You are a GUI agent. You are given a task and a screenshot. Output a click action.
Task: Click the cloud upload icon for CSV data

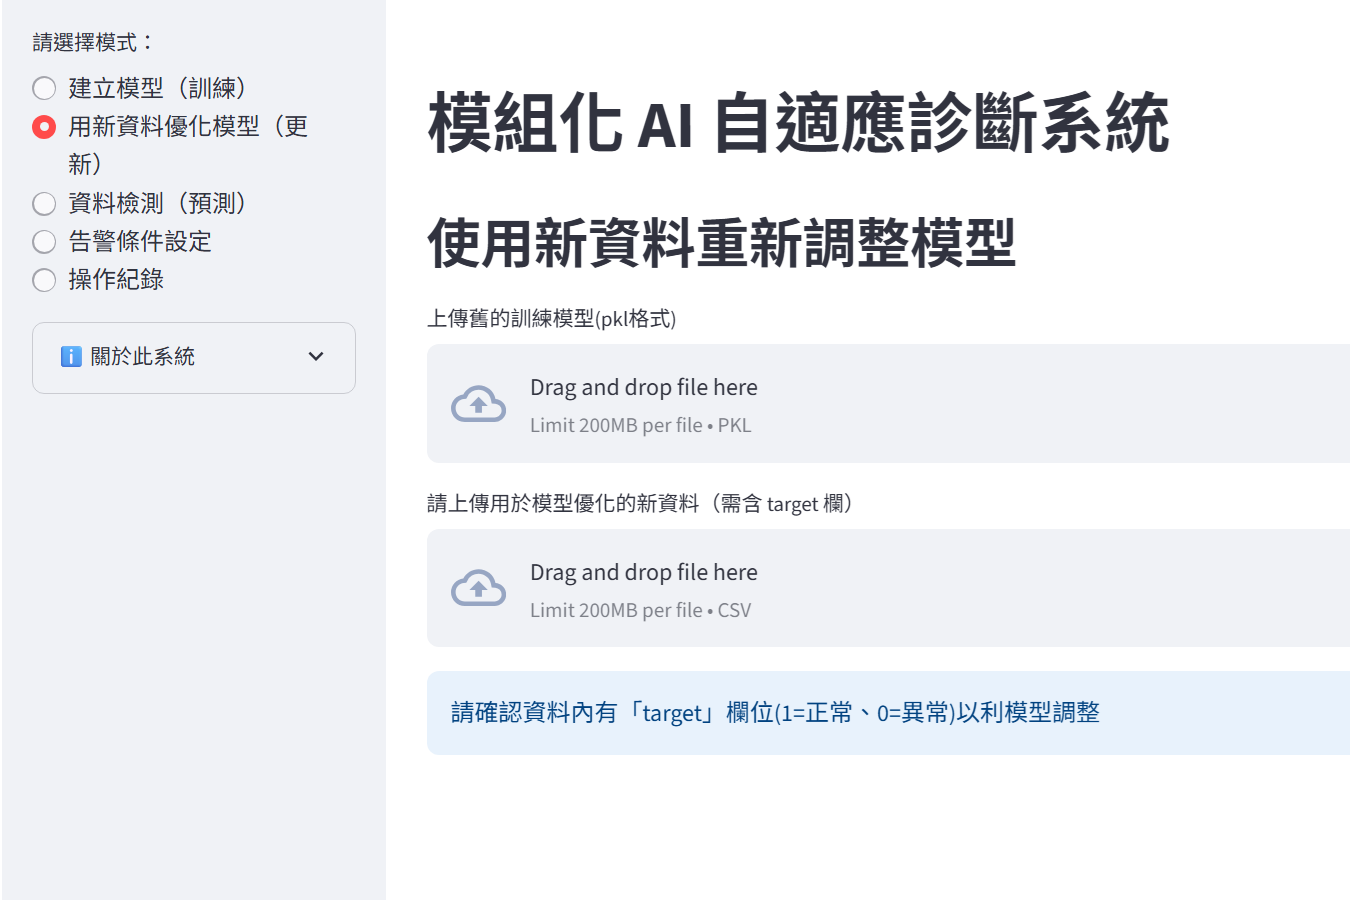(x=478, y=589)
